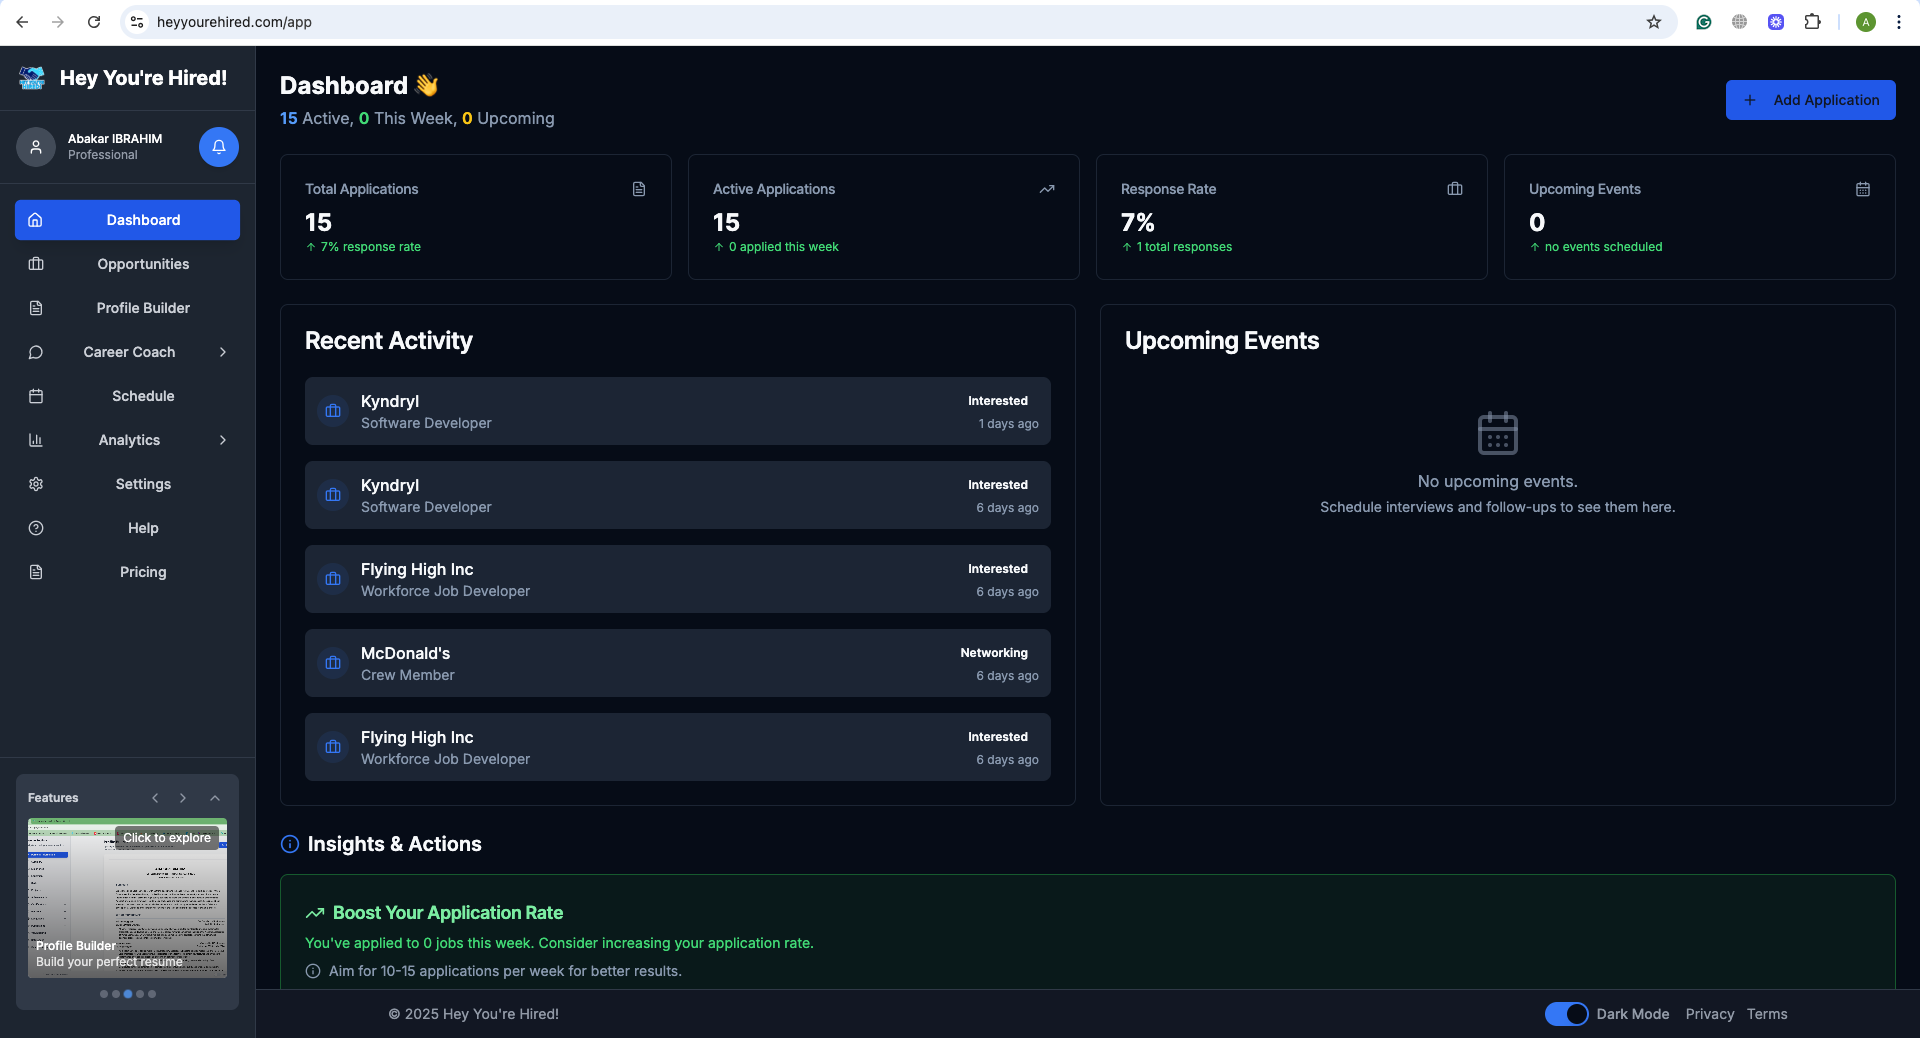Screen dimensions: 1920x1038
Task: Open the Schedule page
Action: [127, 396]
